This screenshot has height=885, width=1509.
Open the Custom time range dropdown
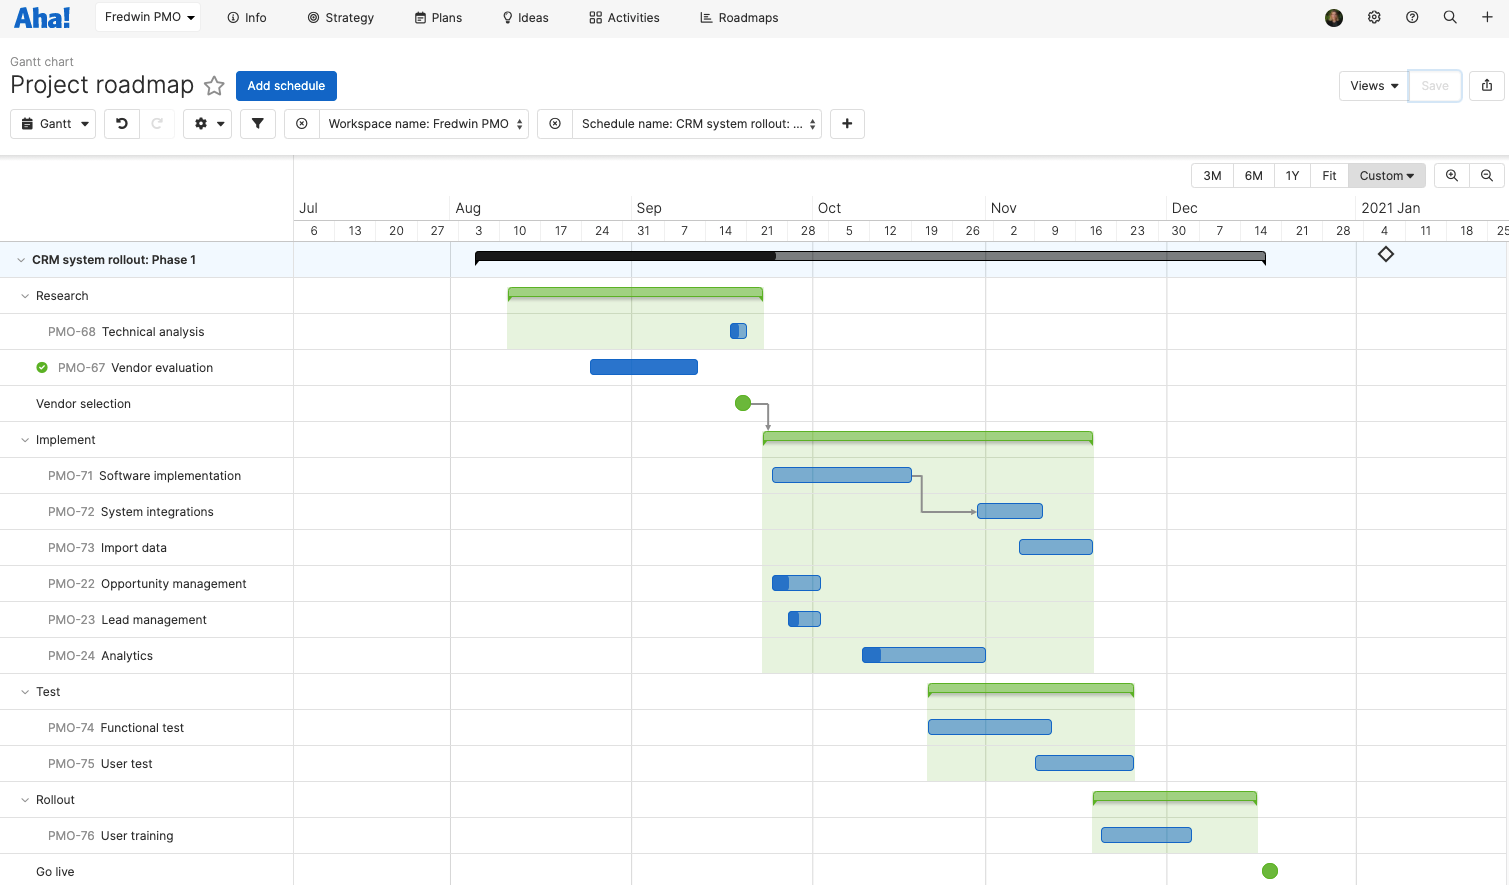coord(1387,176)
